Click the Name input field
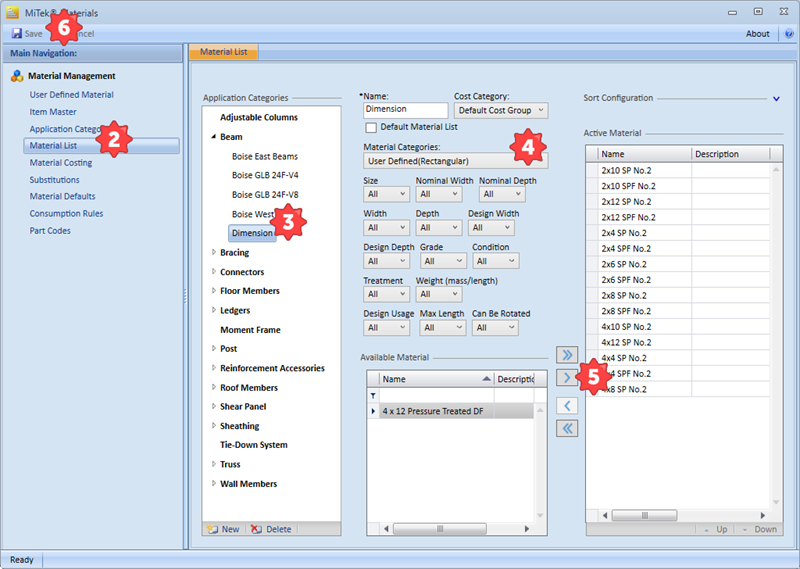Viewport: 800px width, 569px height. (406, 110)
